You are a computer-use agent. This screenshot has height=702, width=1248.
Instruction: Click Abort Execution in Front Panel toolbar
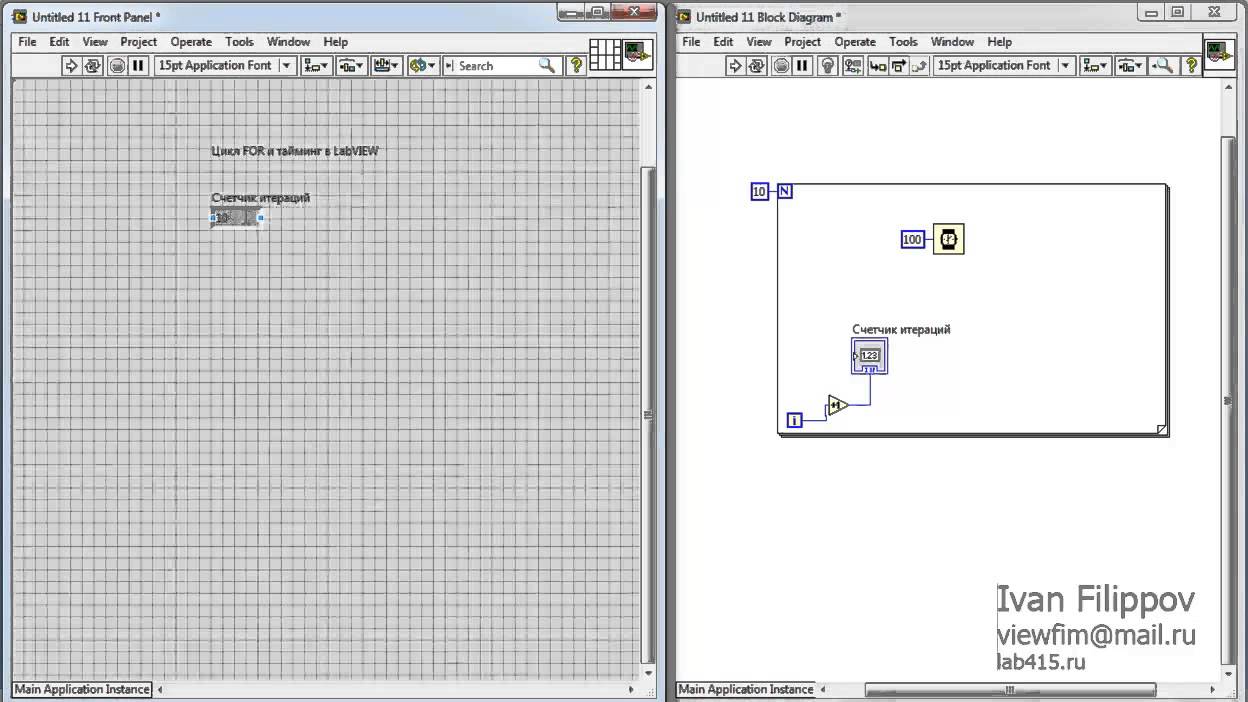(117, 66)
